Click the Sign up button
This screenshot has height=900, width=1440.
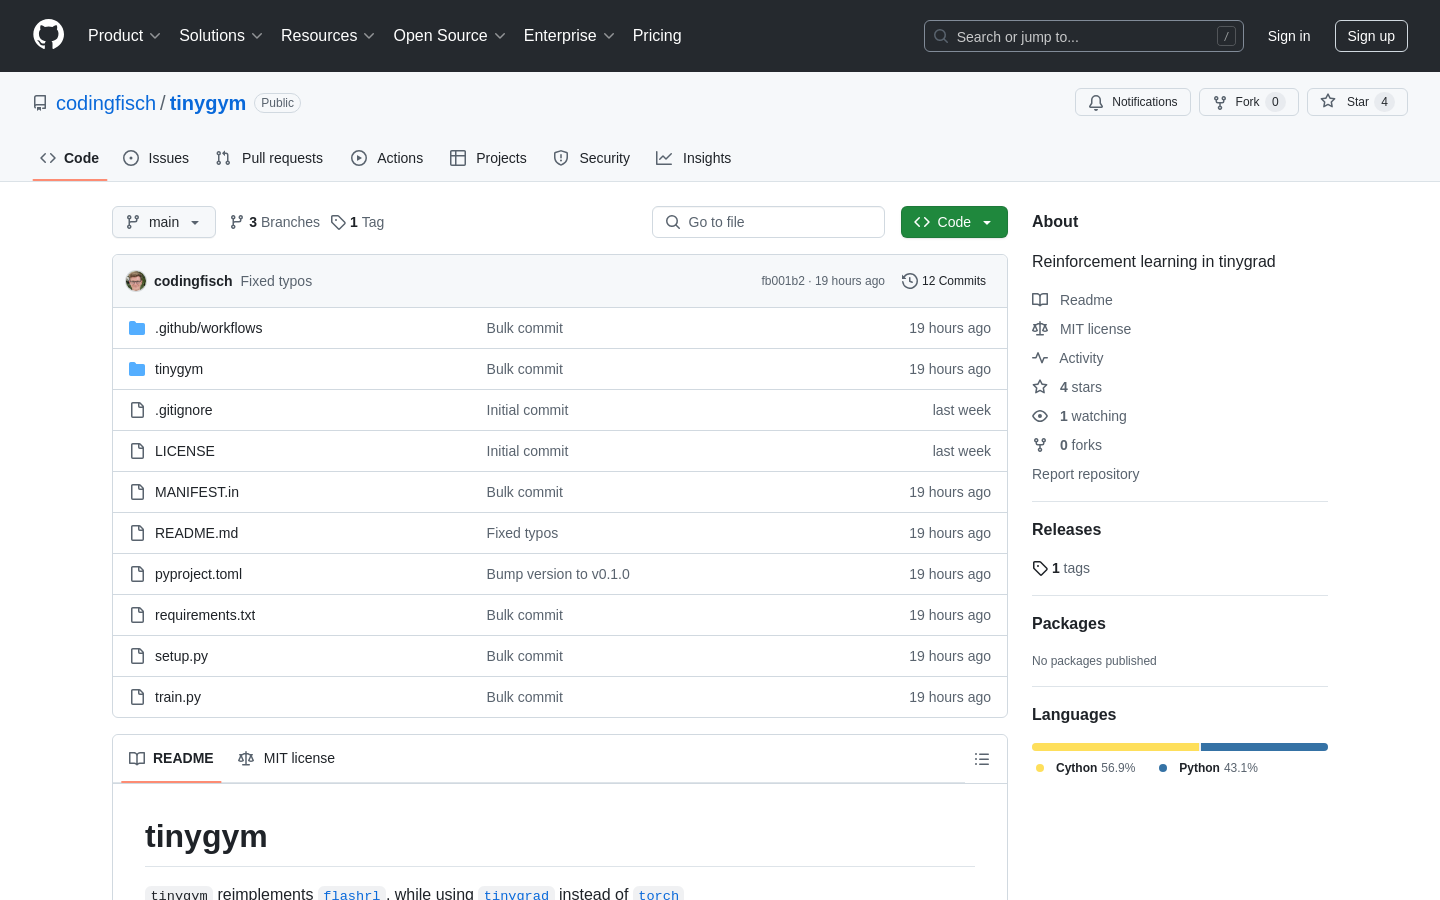(1371, 36)
